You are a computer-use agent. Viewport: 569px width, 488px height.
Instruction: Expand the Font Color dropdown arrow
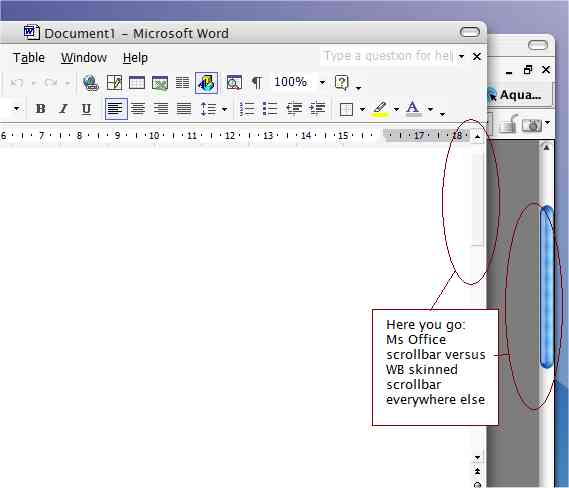coord(430,109)
